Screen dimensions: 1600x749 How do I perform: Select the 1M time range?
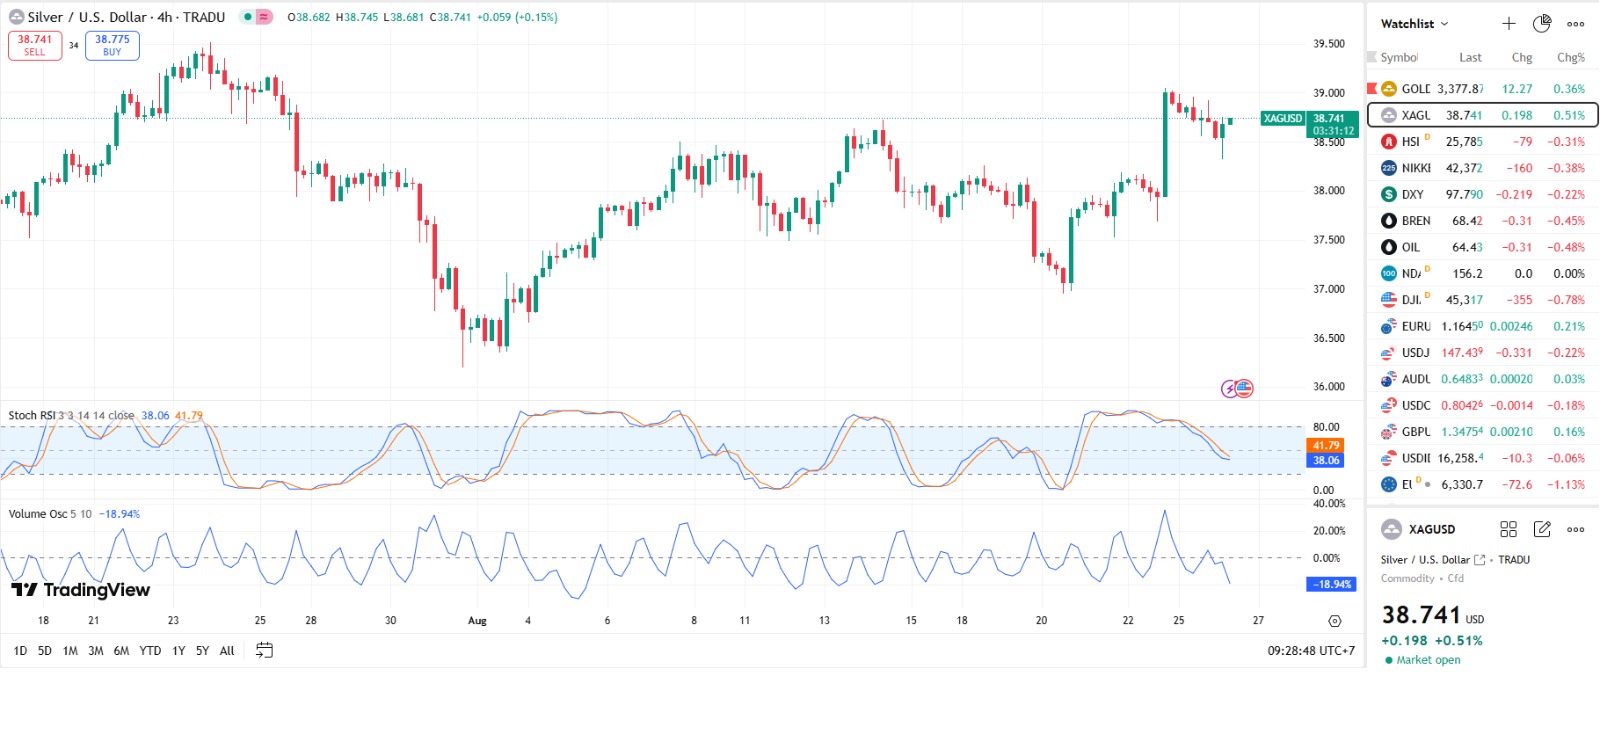(70, 650)
